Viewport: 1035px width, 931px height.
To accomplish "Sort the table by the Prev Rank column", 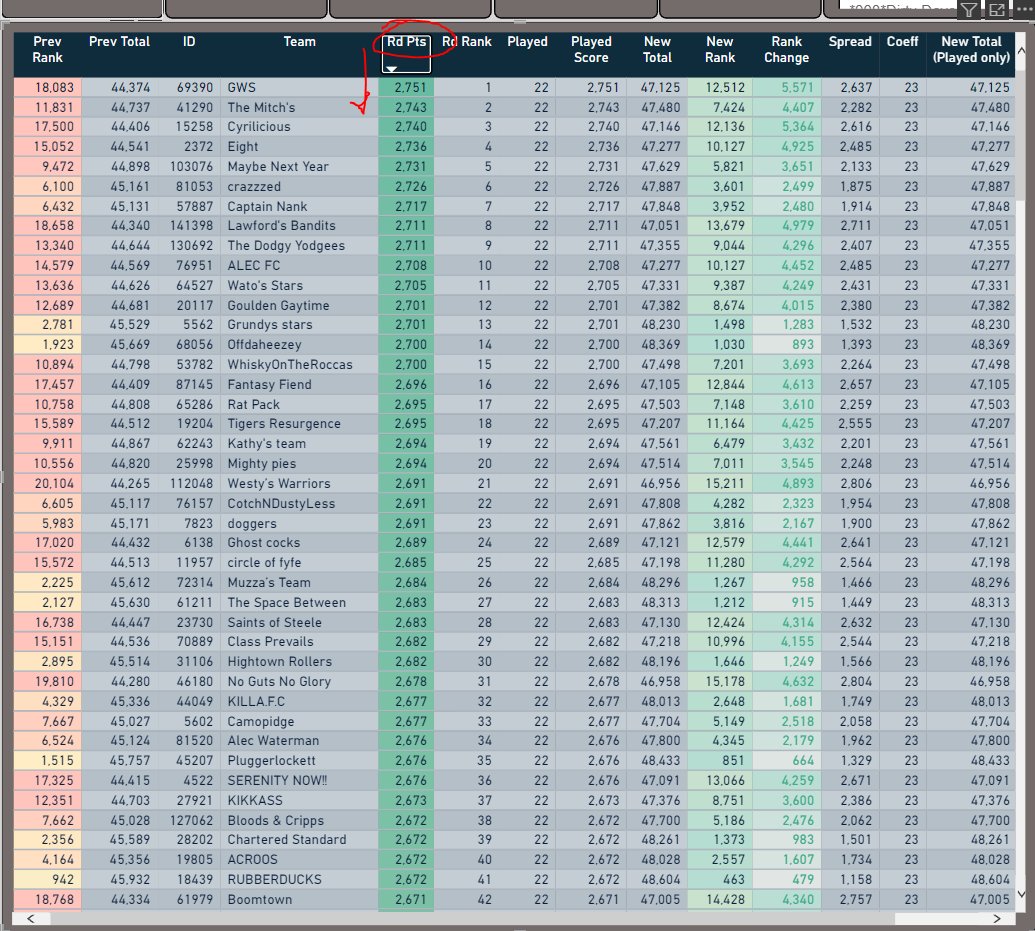I will click(46, 48).
